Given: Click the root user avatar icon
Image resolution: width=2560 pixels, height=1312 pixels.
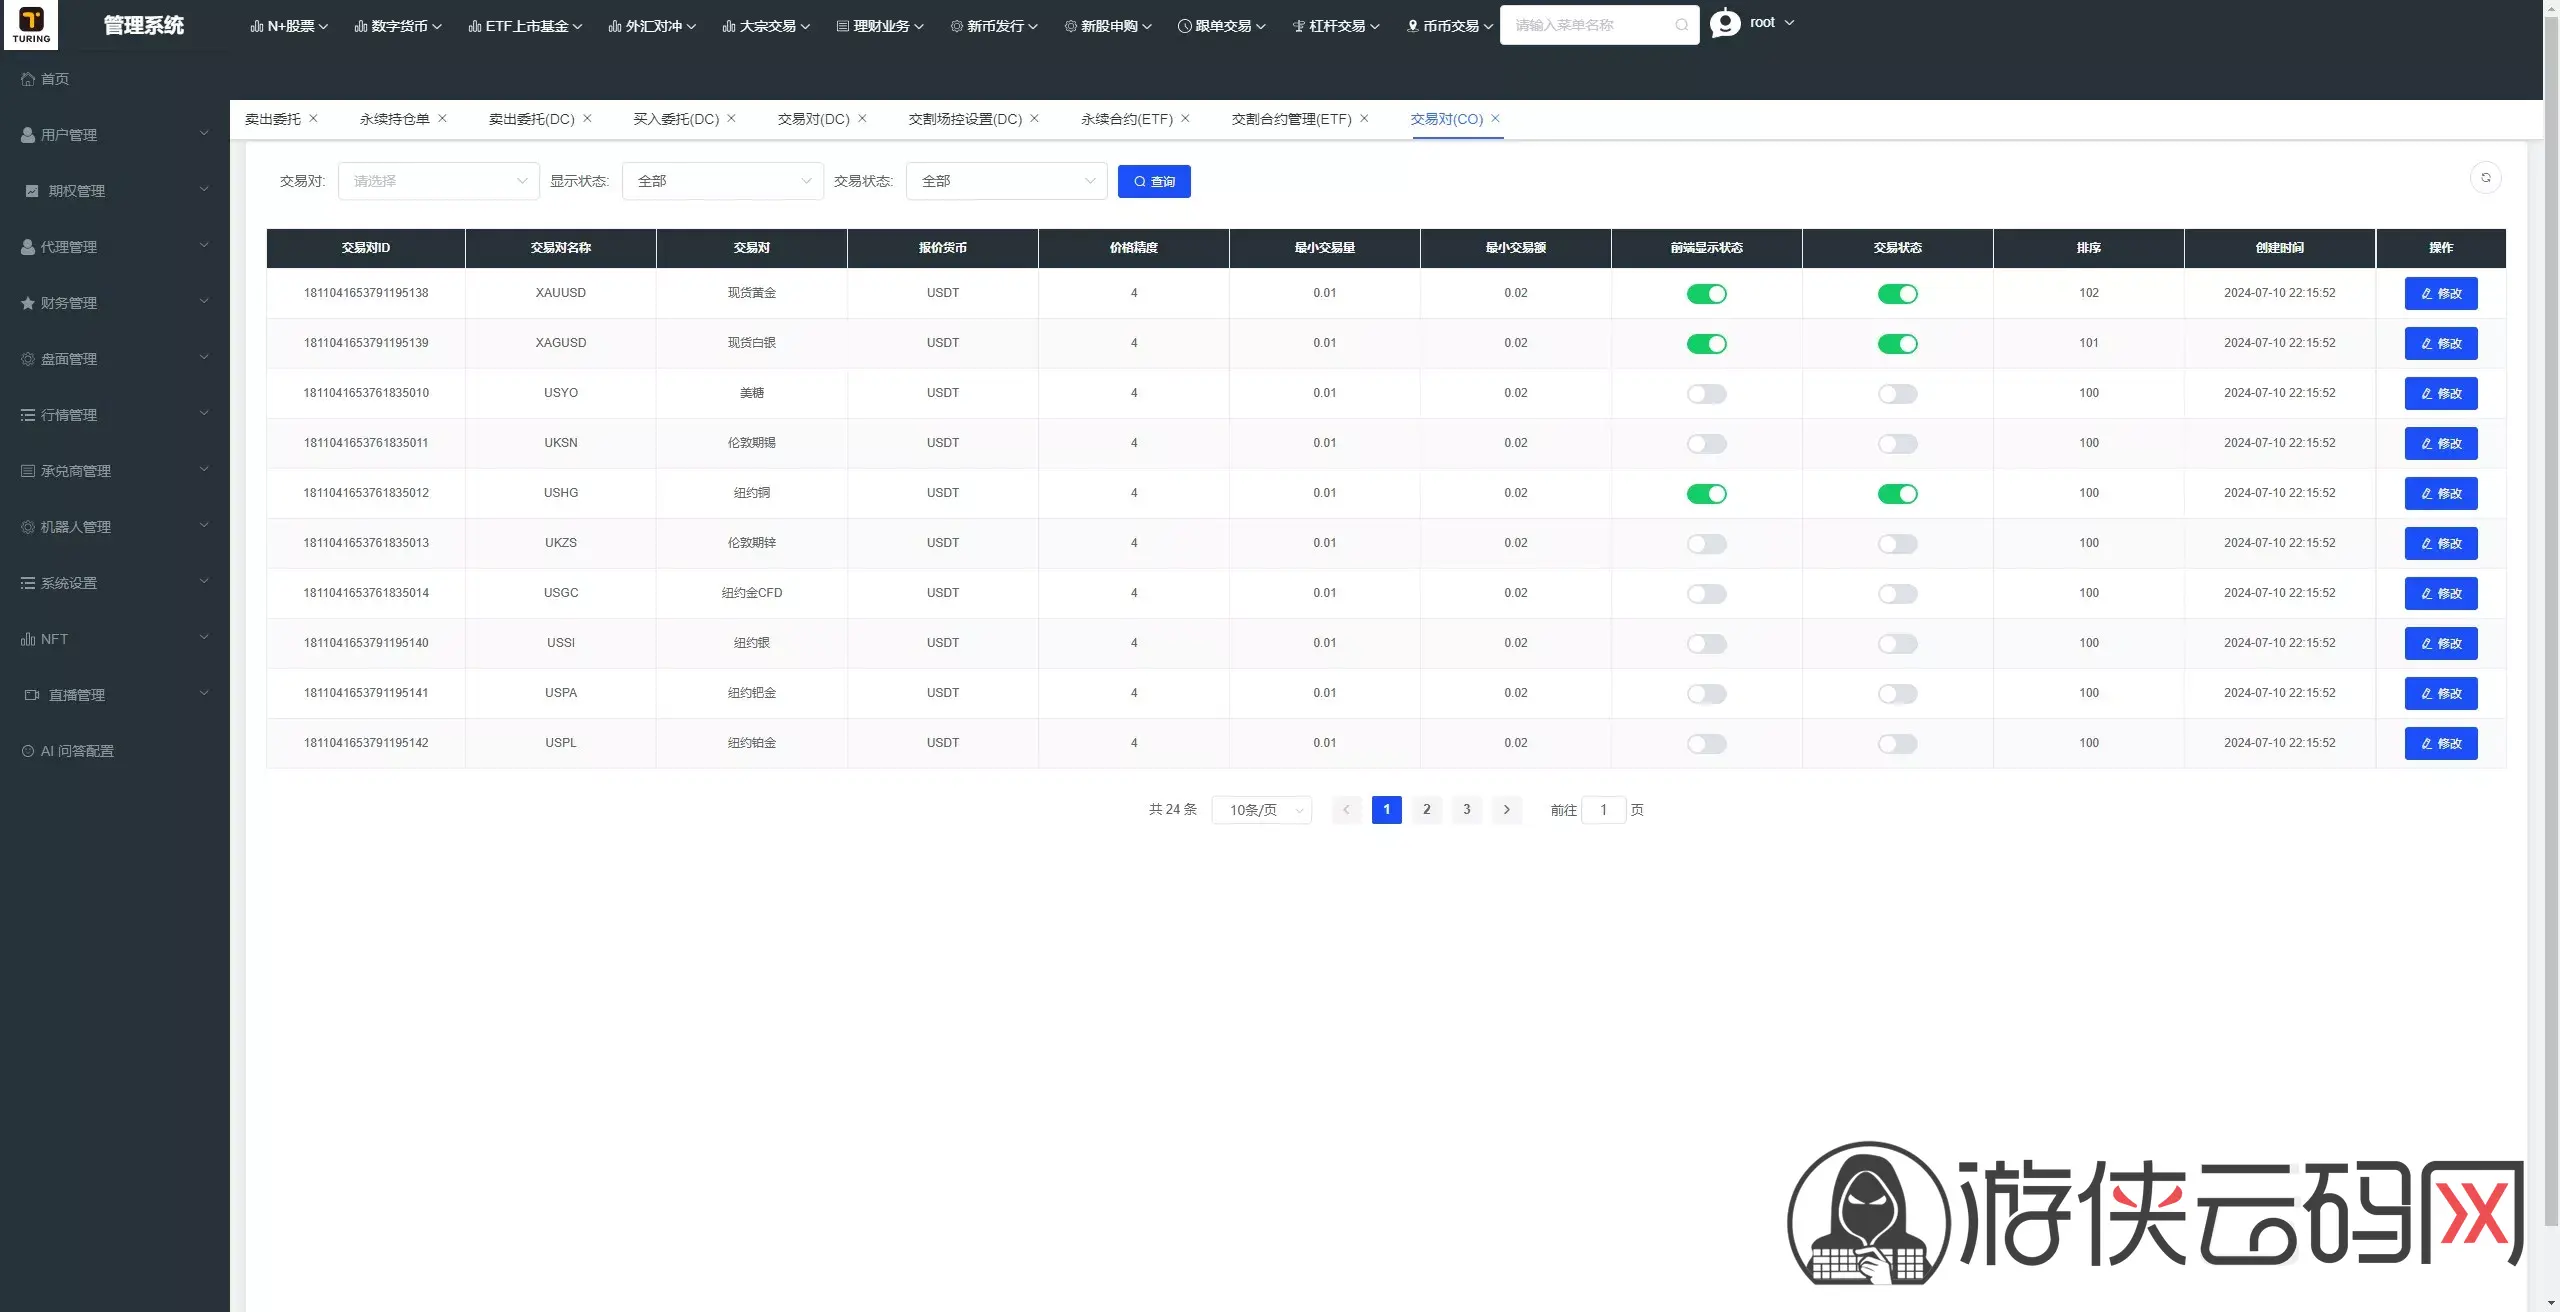Looking at the screenshot, I should tap(1725, 23).
